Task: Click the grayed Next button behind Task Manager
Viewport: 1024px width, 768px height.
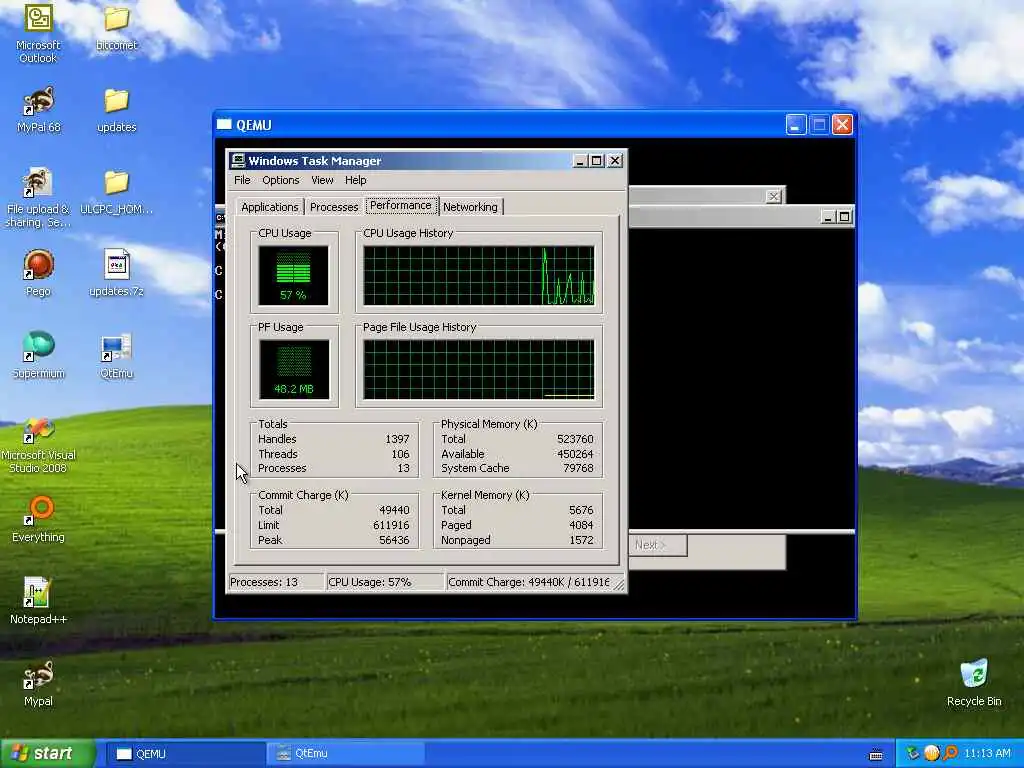Action: pyautogui.click(x=658, y=545)
